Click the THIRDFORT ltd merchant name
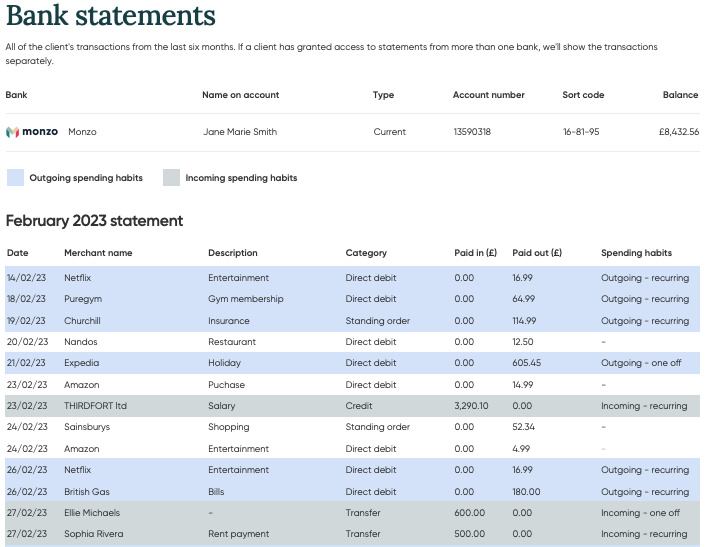The image size is (707, 547). [x=95, y=406]
